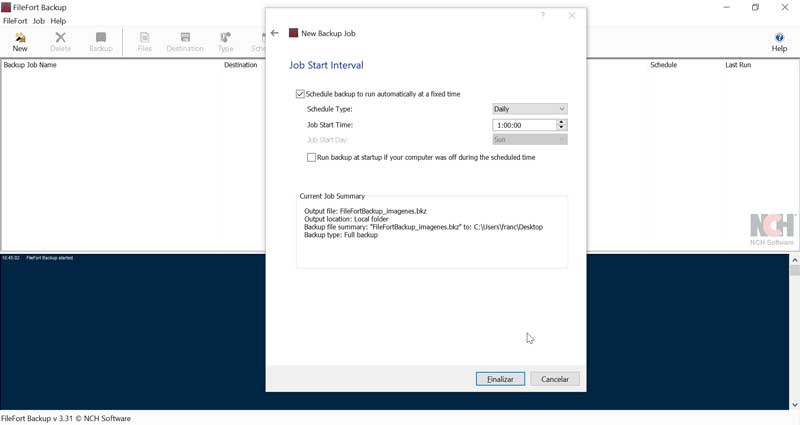The height and width of the screenshot is (425, 800).
Task: Click the FileFort Backup app icon in title bar
Action: pyautogui.click(x=6, y=7)
